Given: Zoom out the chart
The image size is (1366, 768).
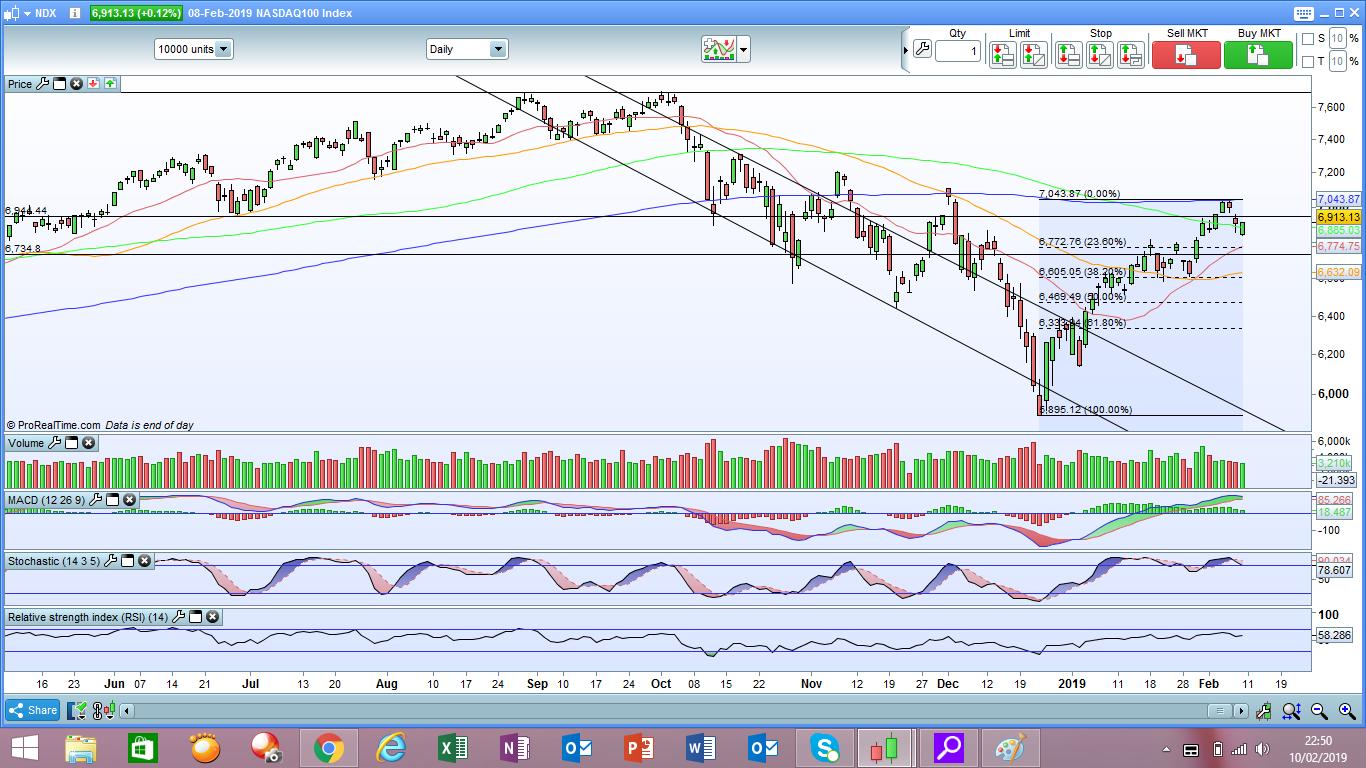Looking at the screenshot, I should click(1319, 711).
